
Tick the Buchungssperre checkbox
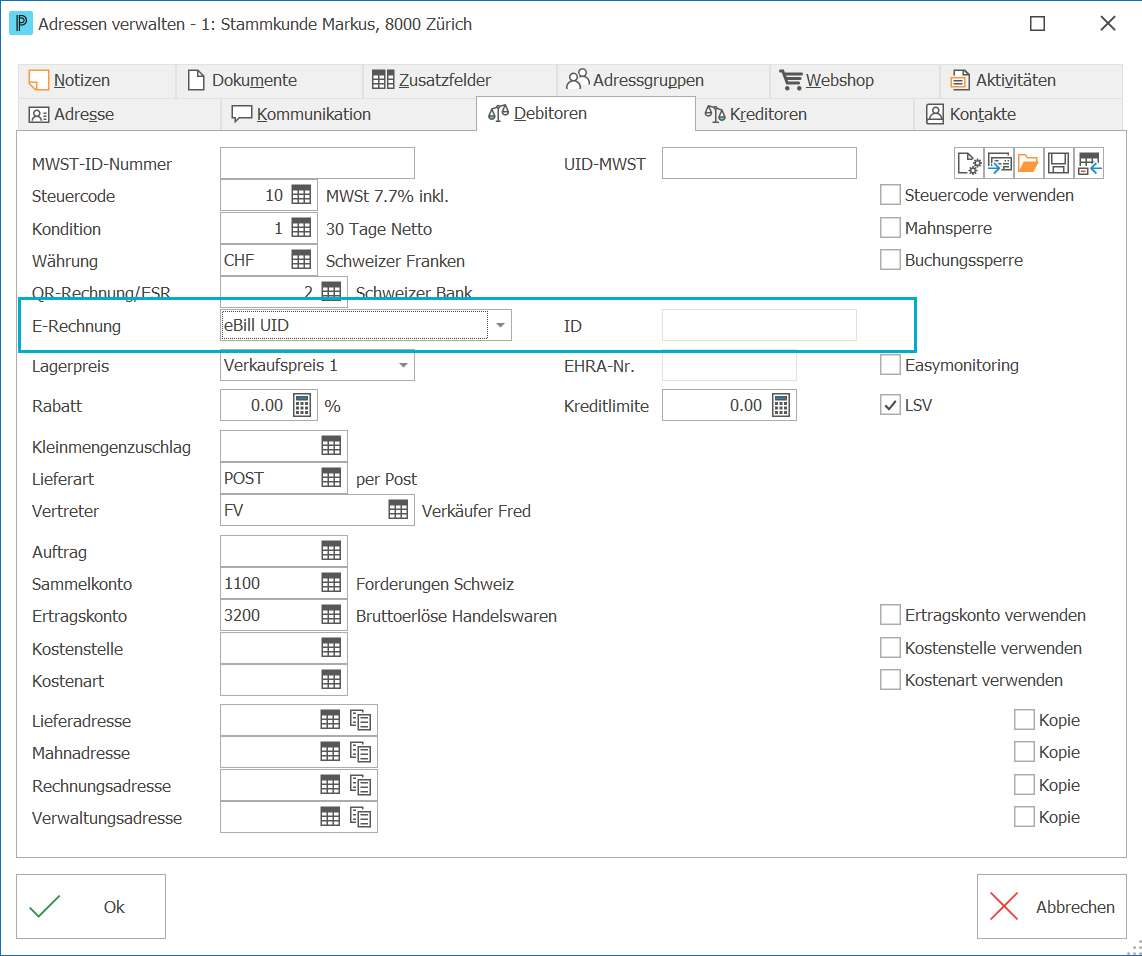pyautogui.click(x=890, y=260)
